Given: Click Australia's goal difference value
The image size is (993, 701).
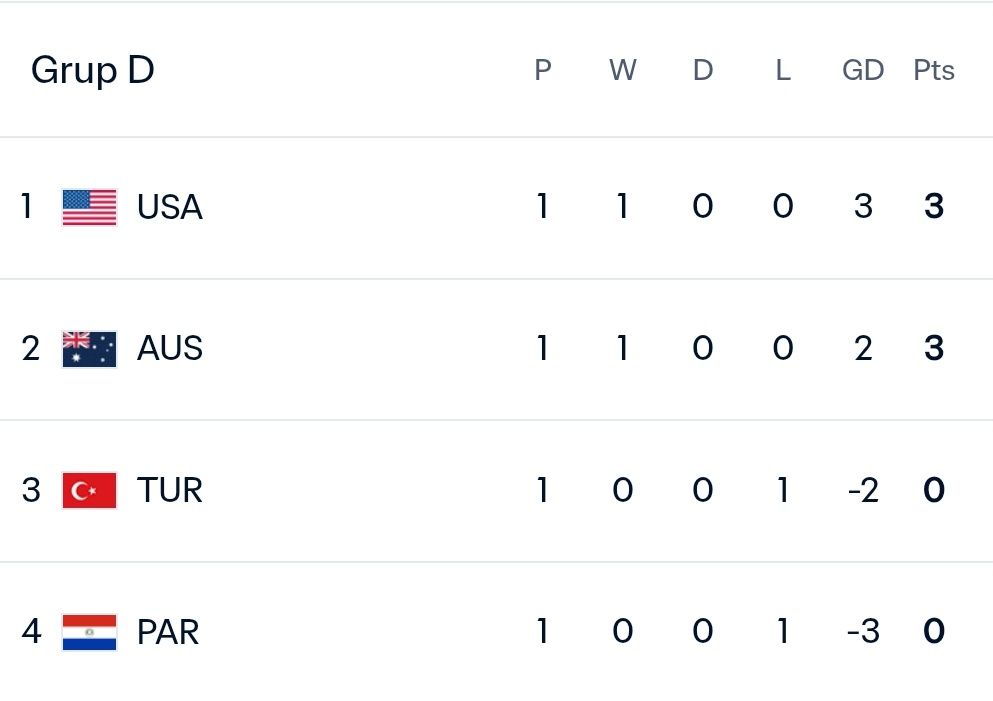Looking at the screenshot, I should pos(863,348).
